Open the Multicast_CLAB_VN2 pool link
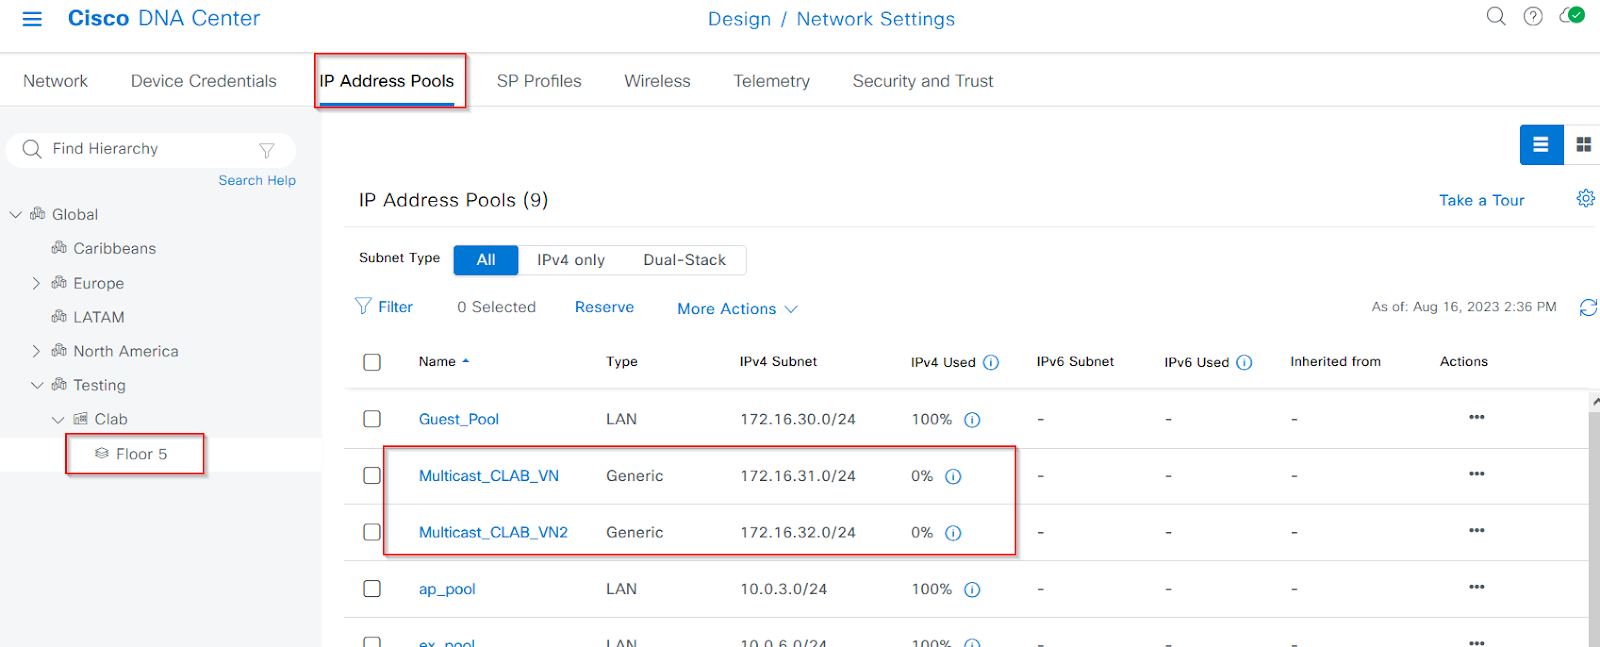1600x647 pixels. [x=493, y=532]
